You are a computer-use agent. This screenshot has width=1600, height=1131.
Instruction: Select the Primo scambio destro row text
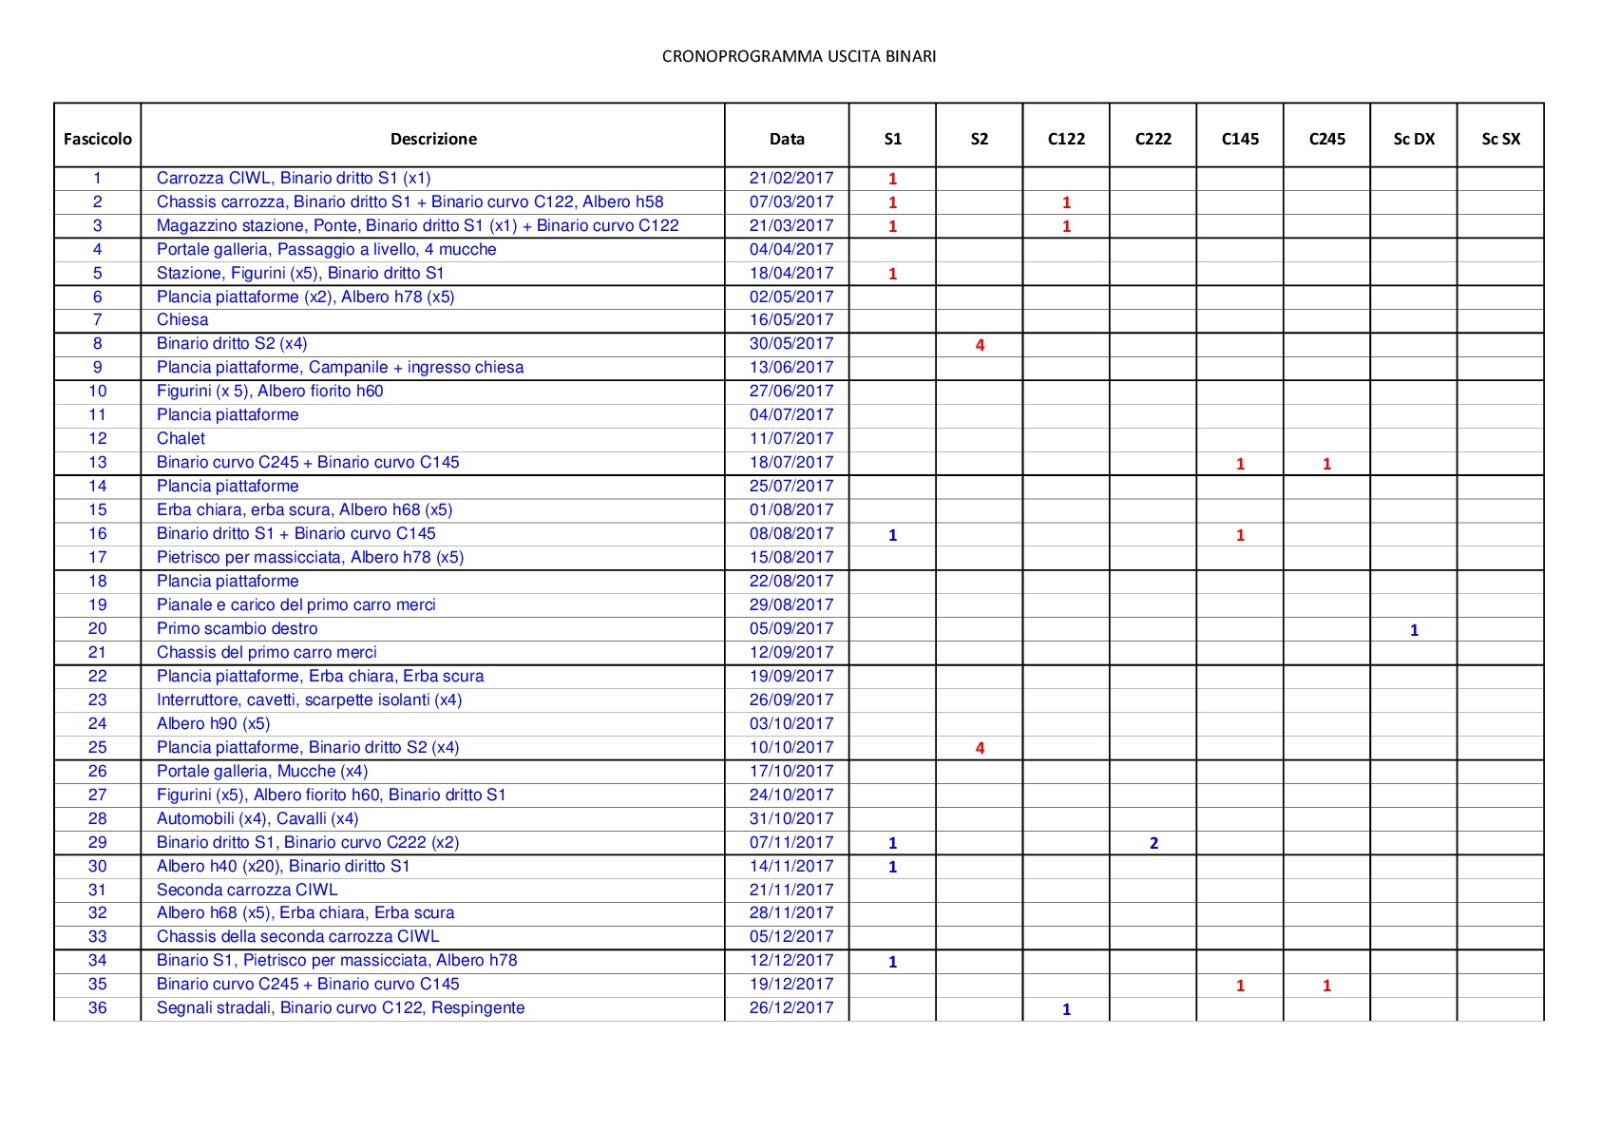point(237,628)
